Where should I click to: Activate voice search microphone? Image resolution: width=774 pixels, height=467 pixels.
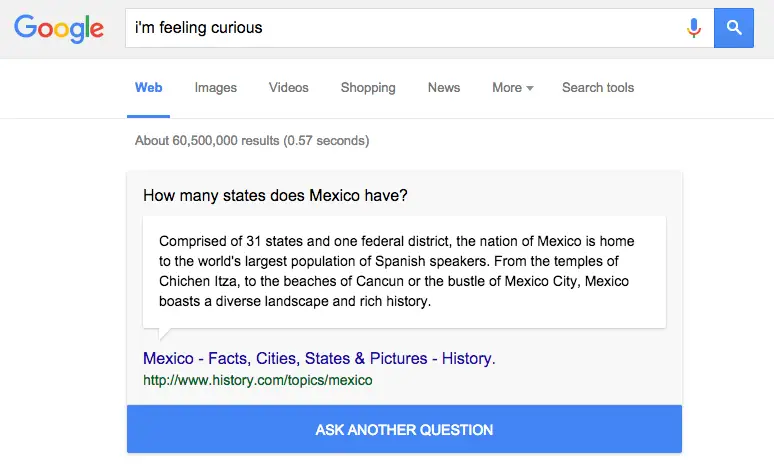point(694,28)
